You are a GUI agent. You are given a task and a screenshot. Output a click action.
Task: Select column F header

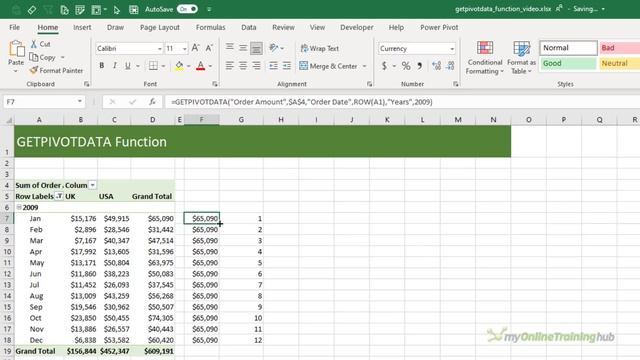201,120
